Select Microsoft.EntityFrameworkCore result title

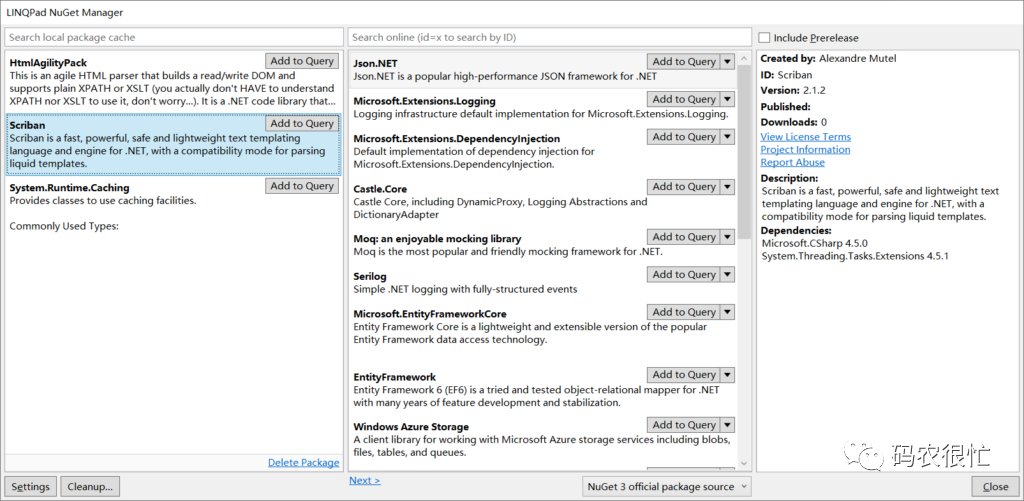(430, 314)
